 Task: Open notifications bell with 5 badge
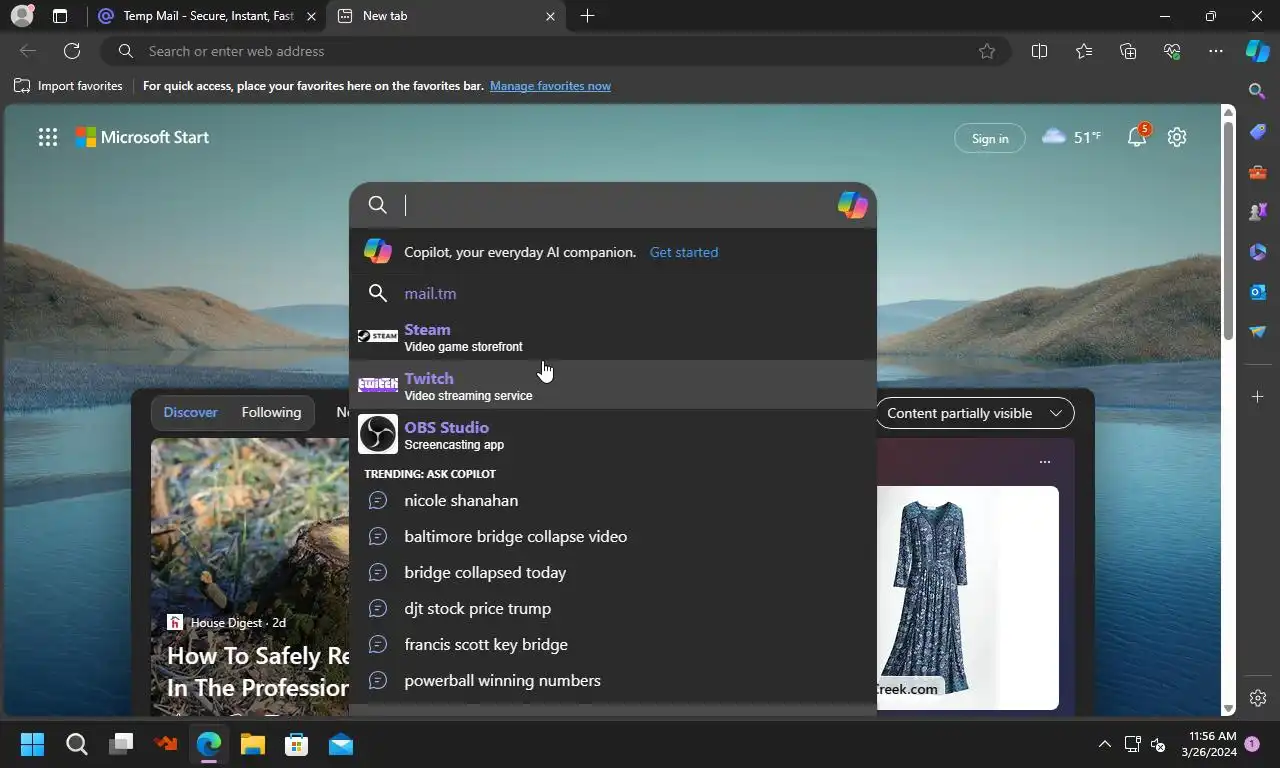coord(1137,137)
